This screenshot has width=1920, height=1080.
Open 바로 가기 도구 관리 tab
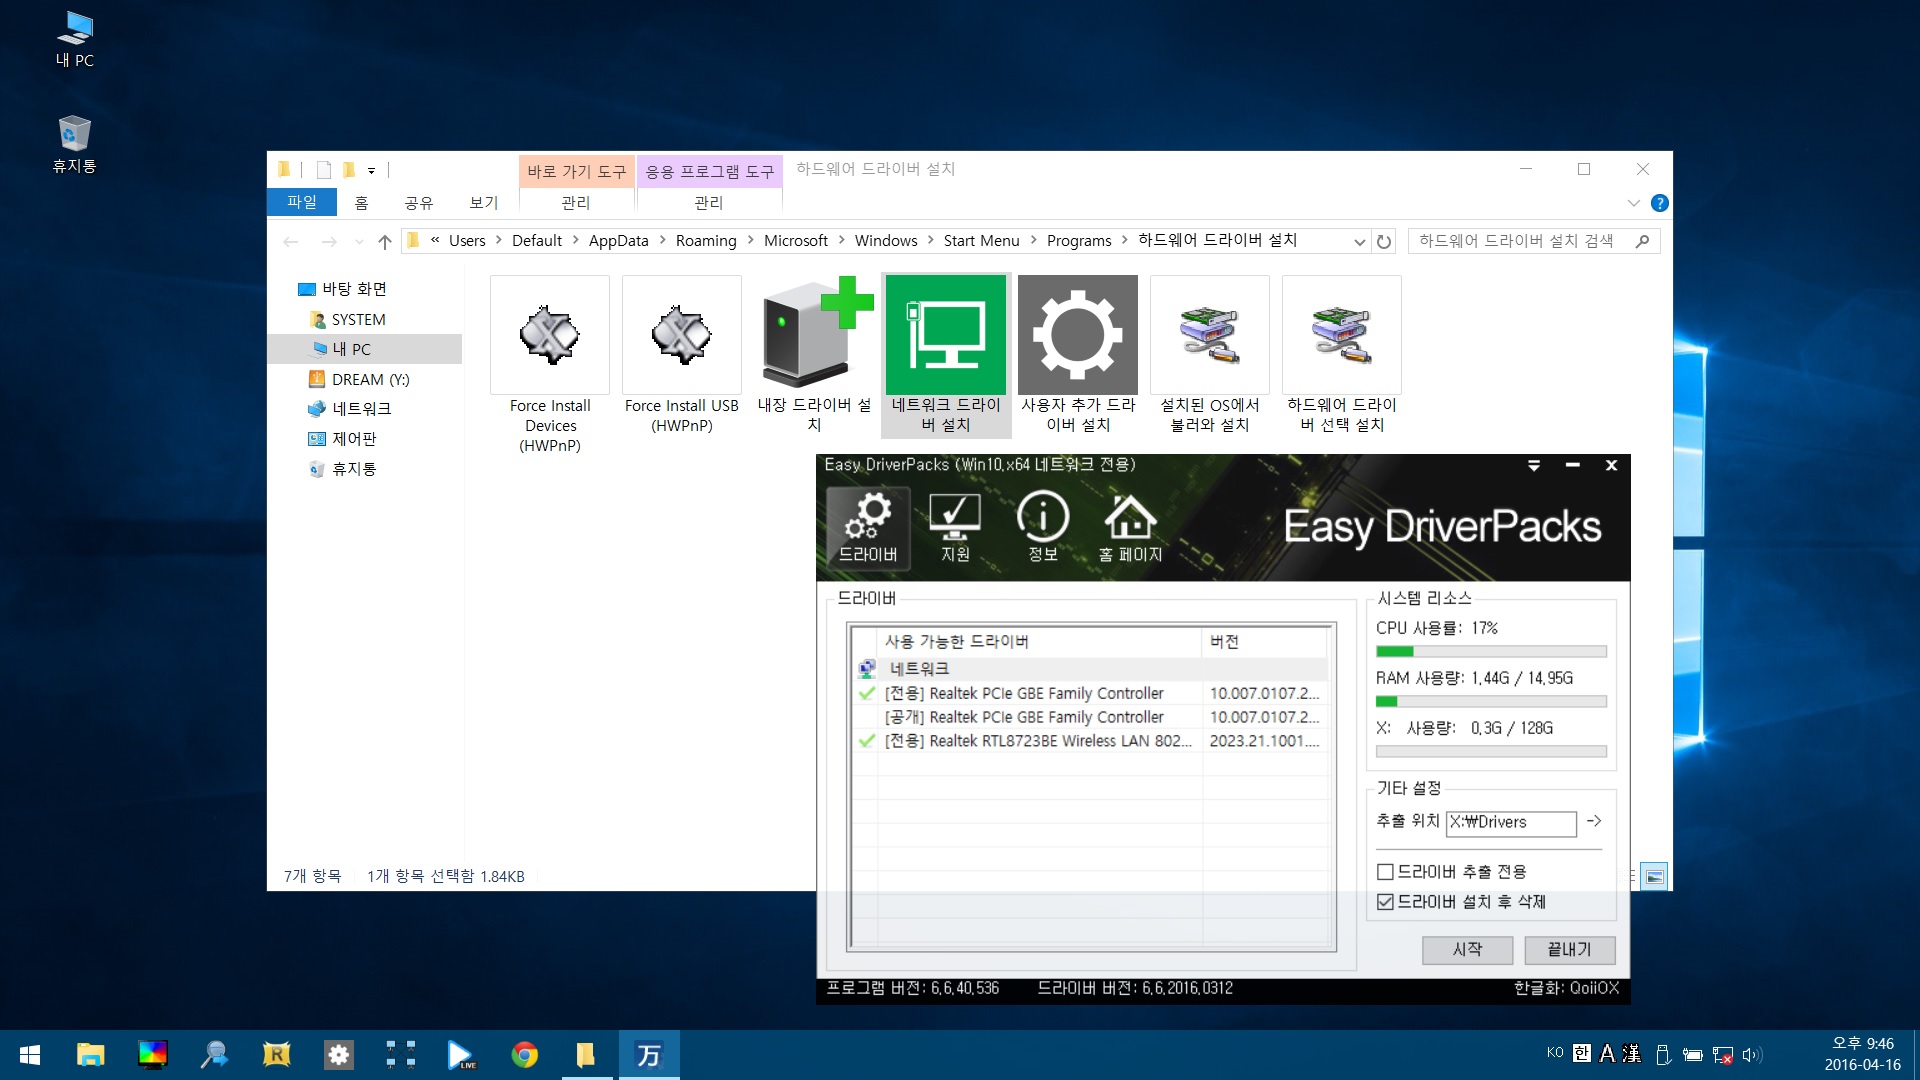coord(576,203)
